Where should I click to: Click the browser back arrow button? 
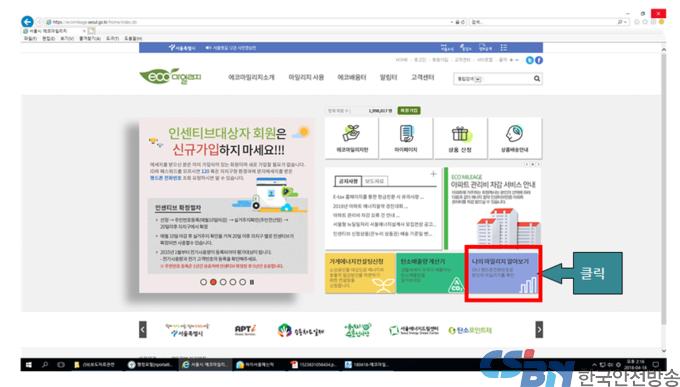27,21
